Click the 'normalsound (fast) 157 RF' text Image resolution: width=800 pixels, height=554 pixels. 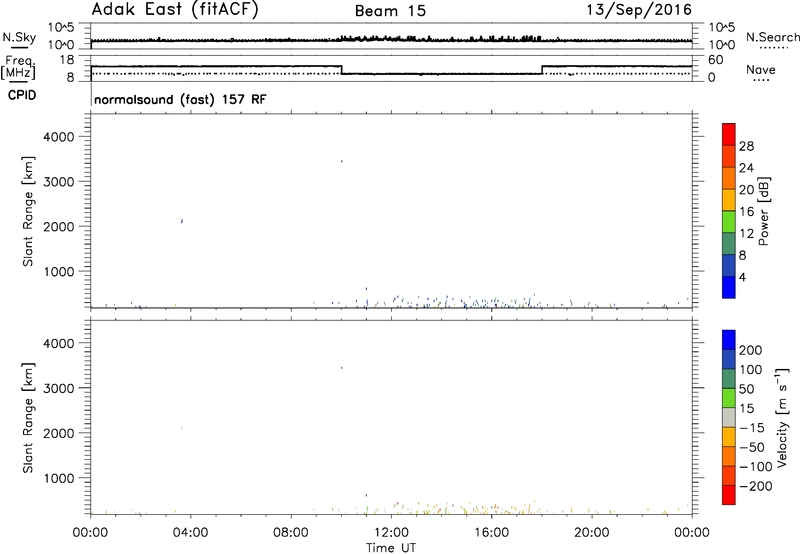click(x=180, y=99)
